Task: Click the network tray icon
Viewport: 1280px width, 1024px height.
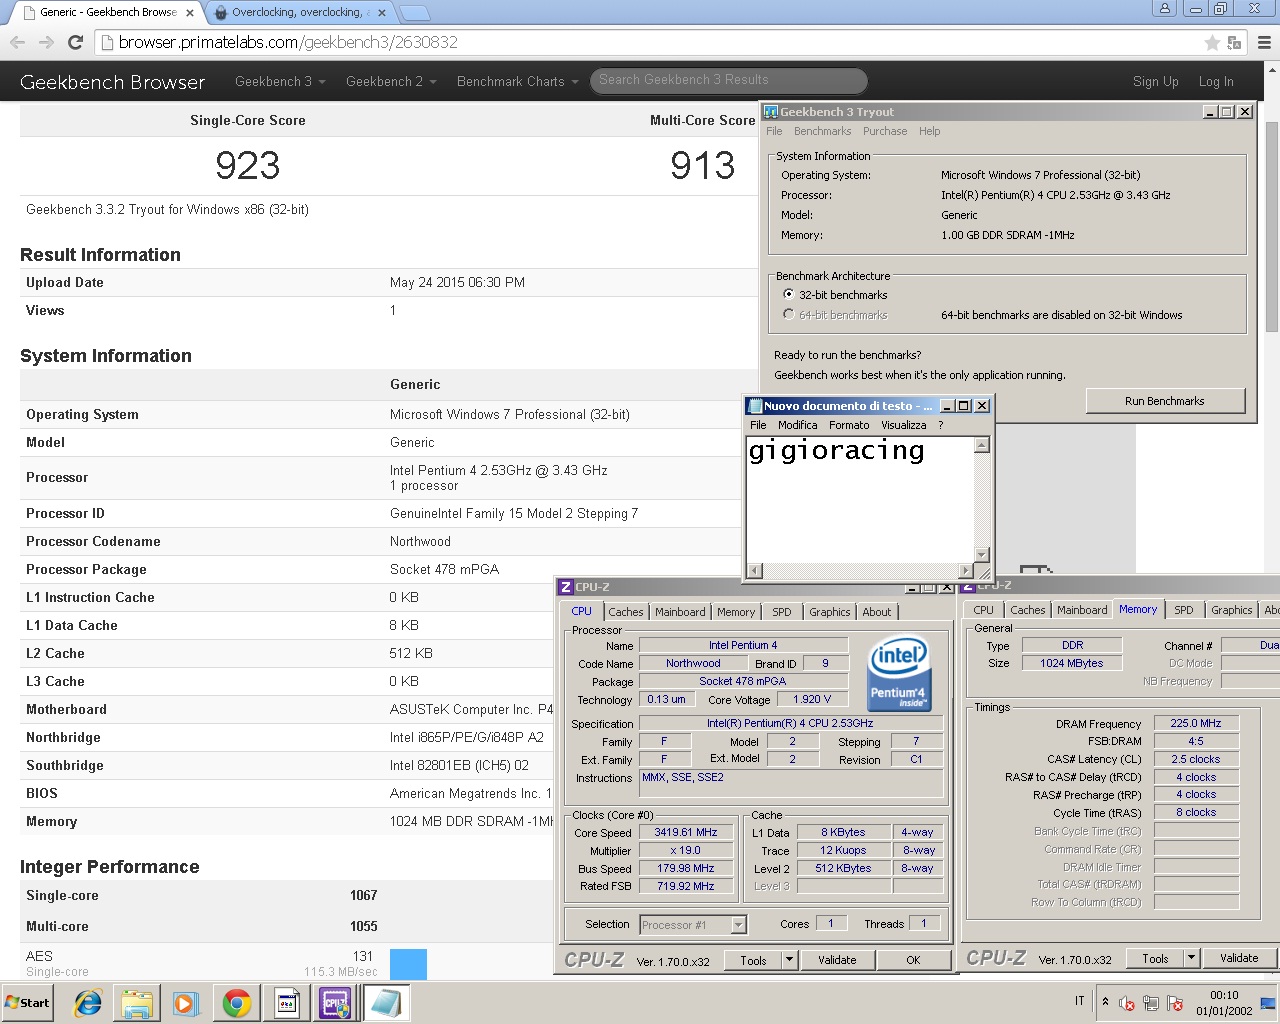Action: 1151,1003
